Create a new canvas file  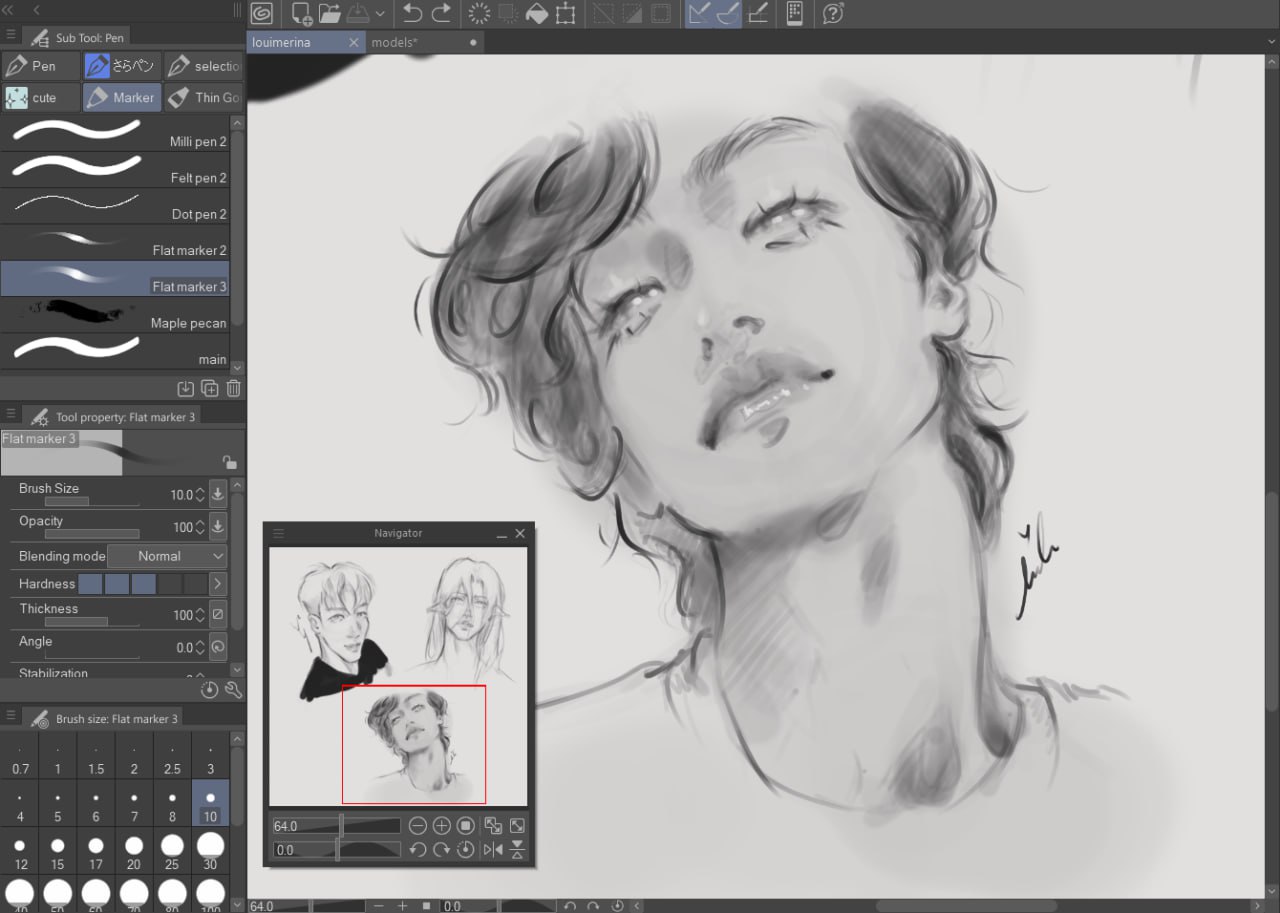tap(302, 14)
